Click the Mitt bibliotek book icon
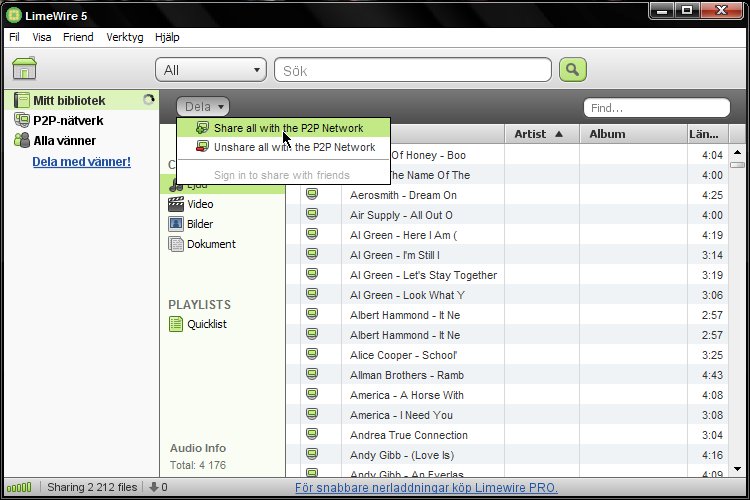The width and height of the screenshot is (750, 500). (22, 100)
